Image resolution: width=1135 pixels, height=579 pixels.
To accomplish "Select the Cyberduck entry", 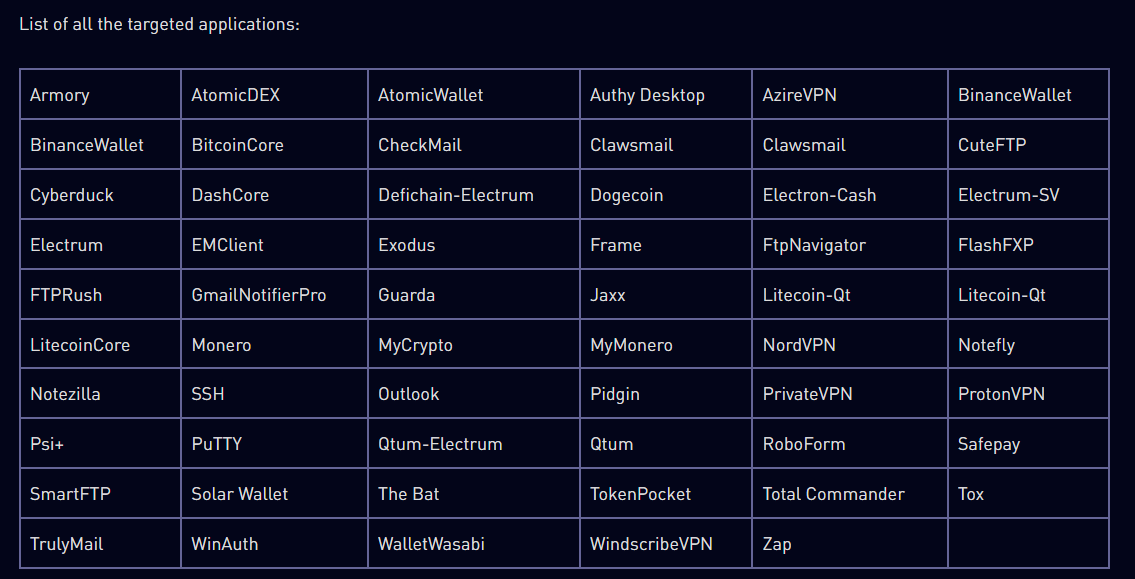I will pos(100,194).
